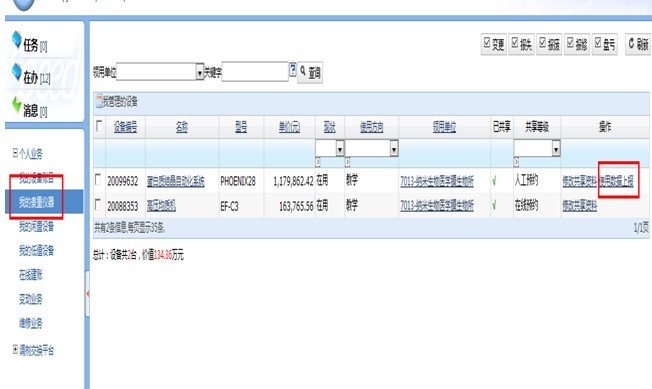Click the 我管理的设备 panel title icon

click(x=99, y=101)
